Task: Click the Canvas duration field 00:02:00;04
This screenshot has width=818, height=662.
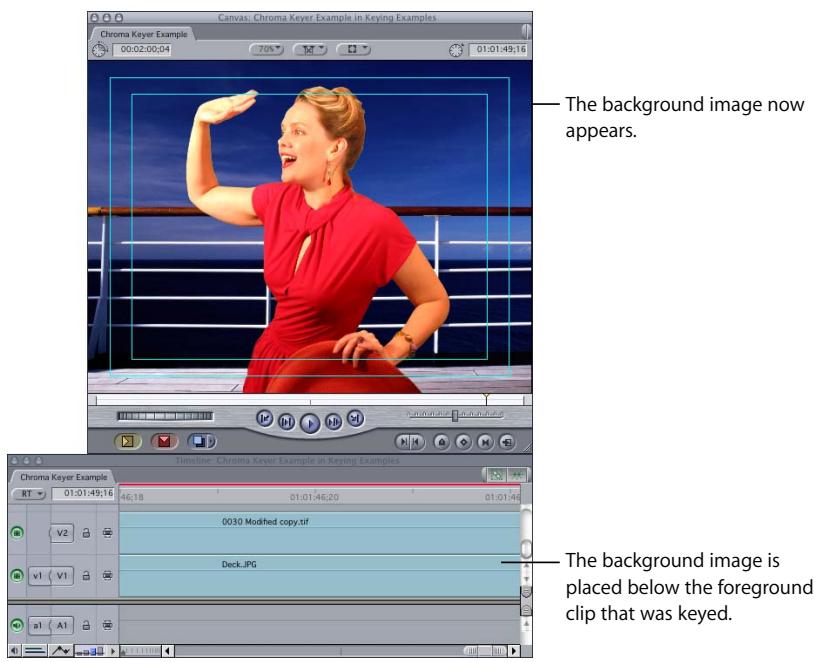Action: click(142, 49)
